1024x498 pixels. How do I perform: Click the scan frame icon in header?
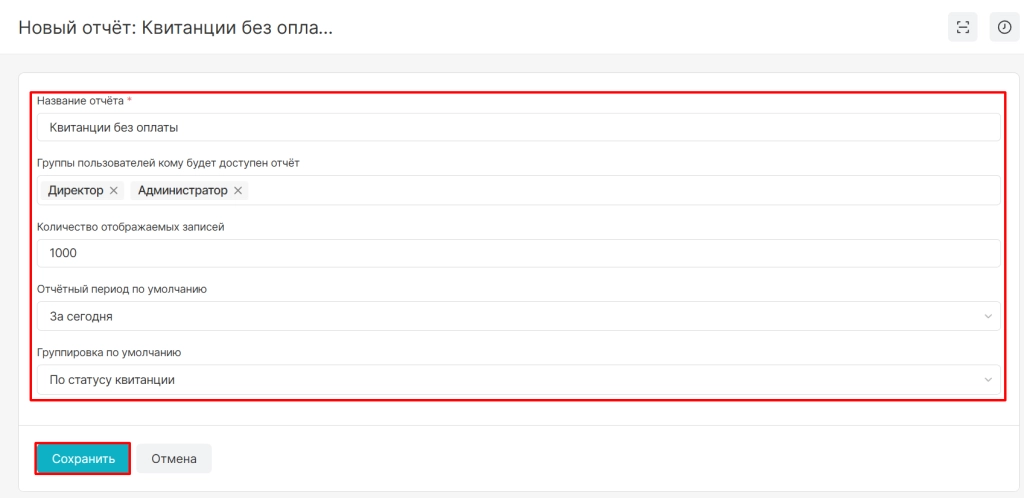[x=963, y=27]
